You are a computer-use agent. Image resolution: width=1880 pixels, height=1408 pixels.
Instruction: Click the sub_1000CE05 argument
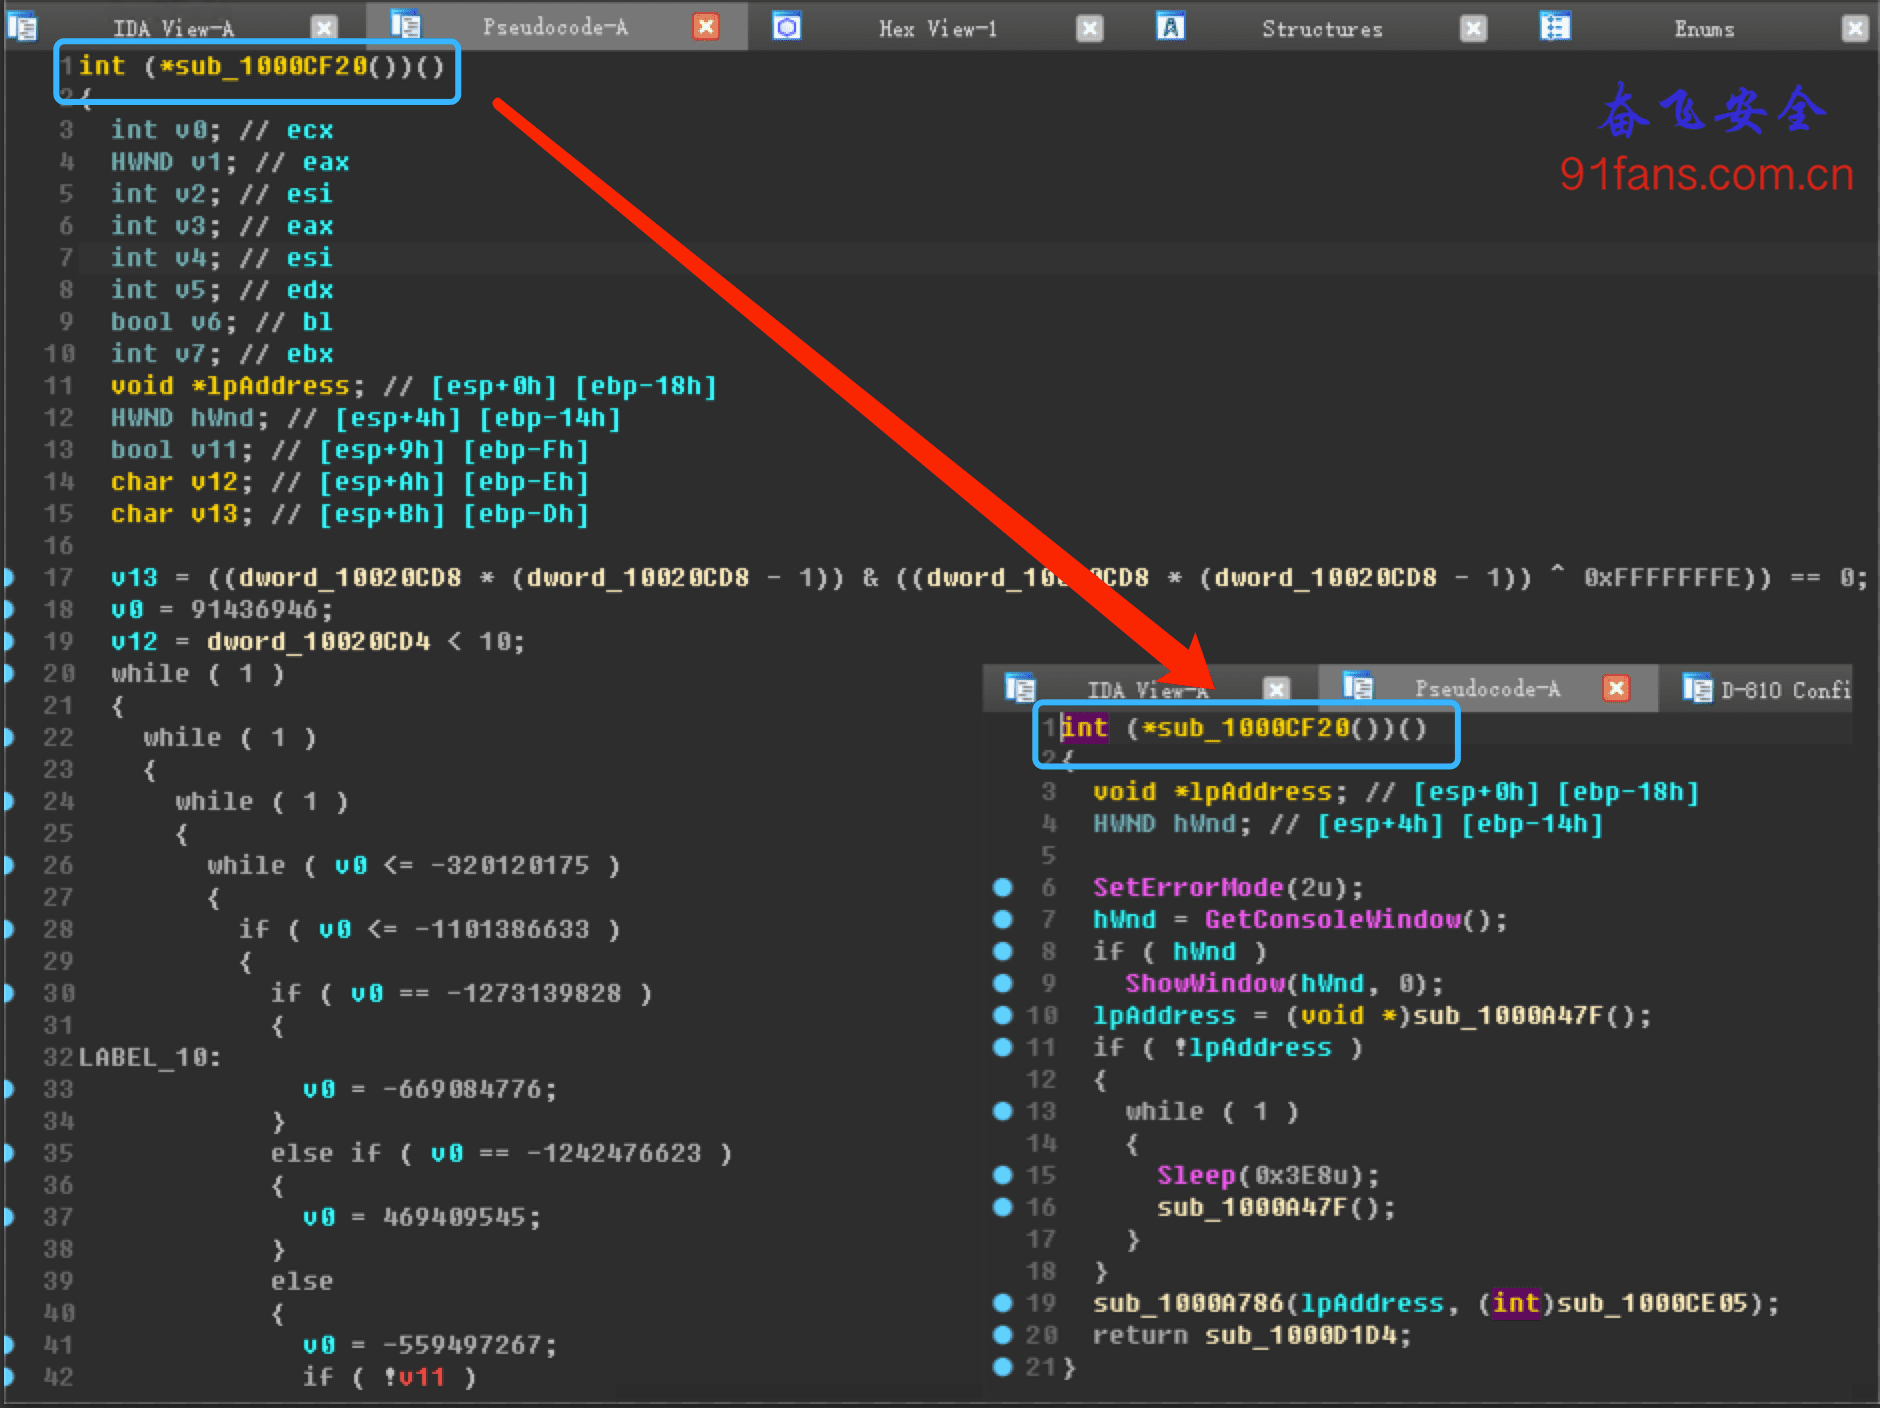pyautogui.click(x=1652, y=1303)
